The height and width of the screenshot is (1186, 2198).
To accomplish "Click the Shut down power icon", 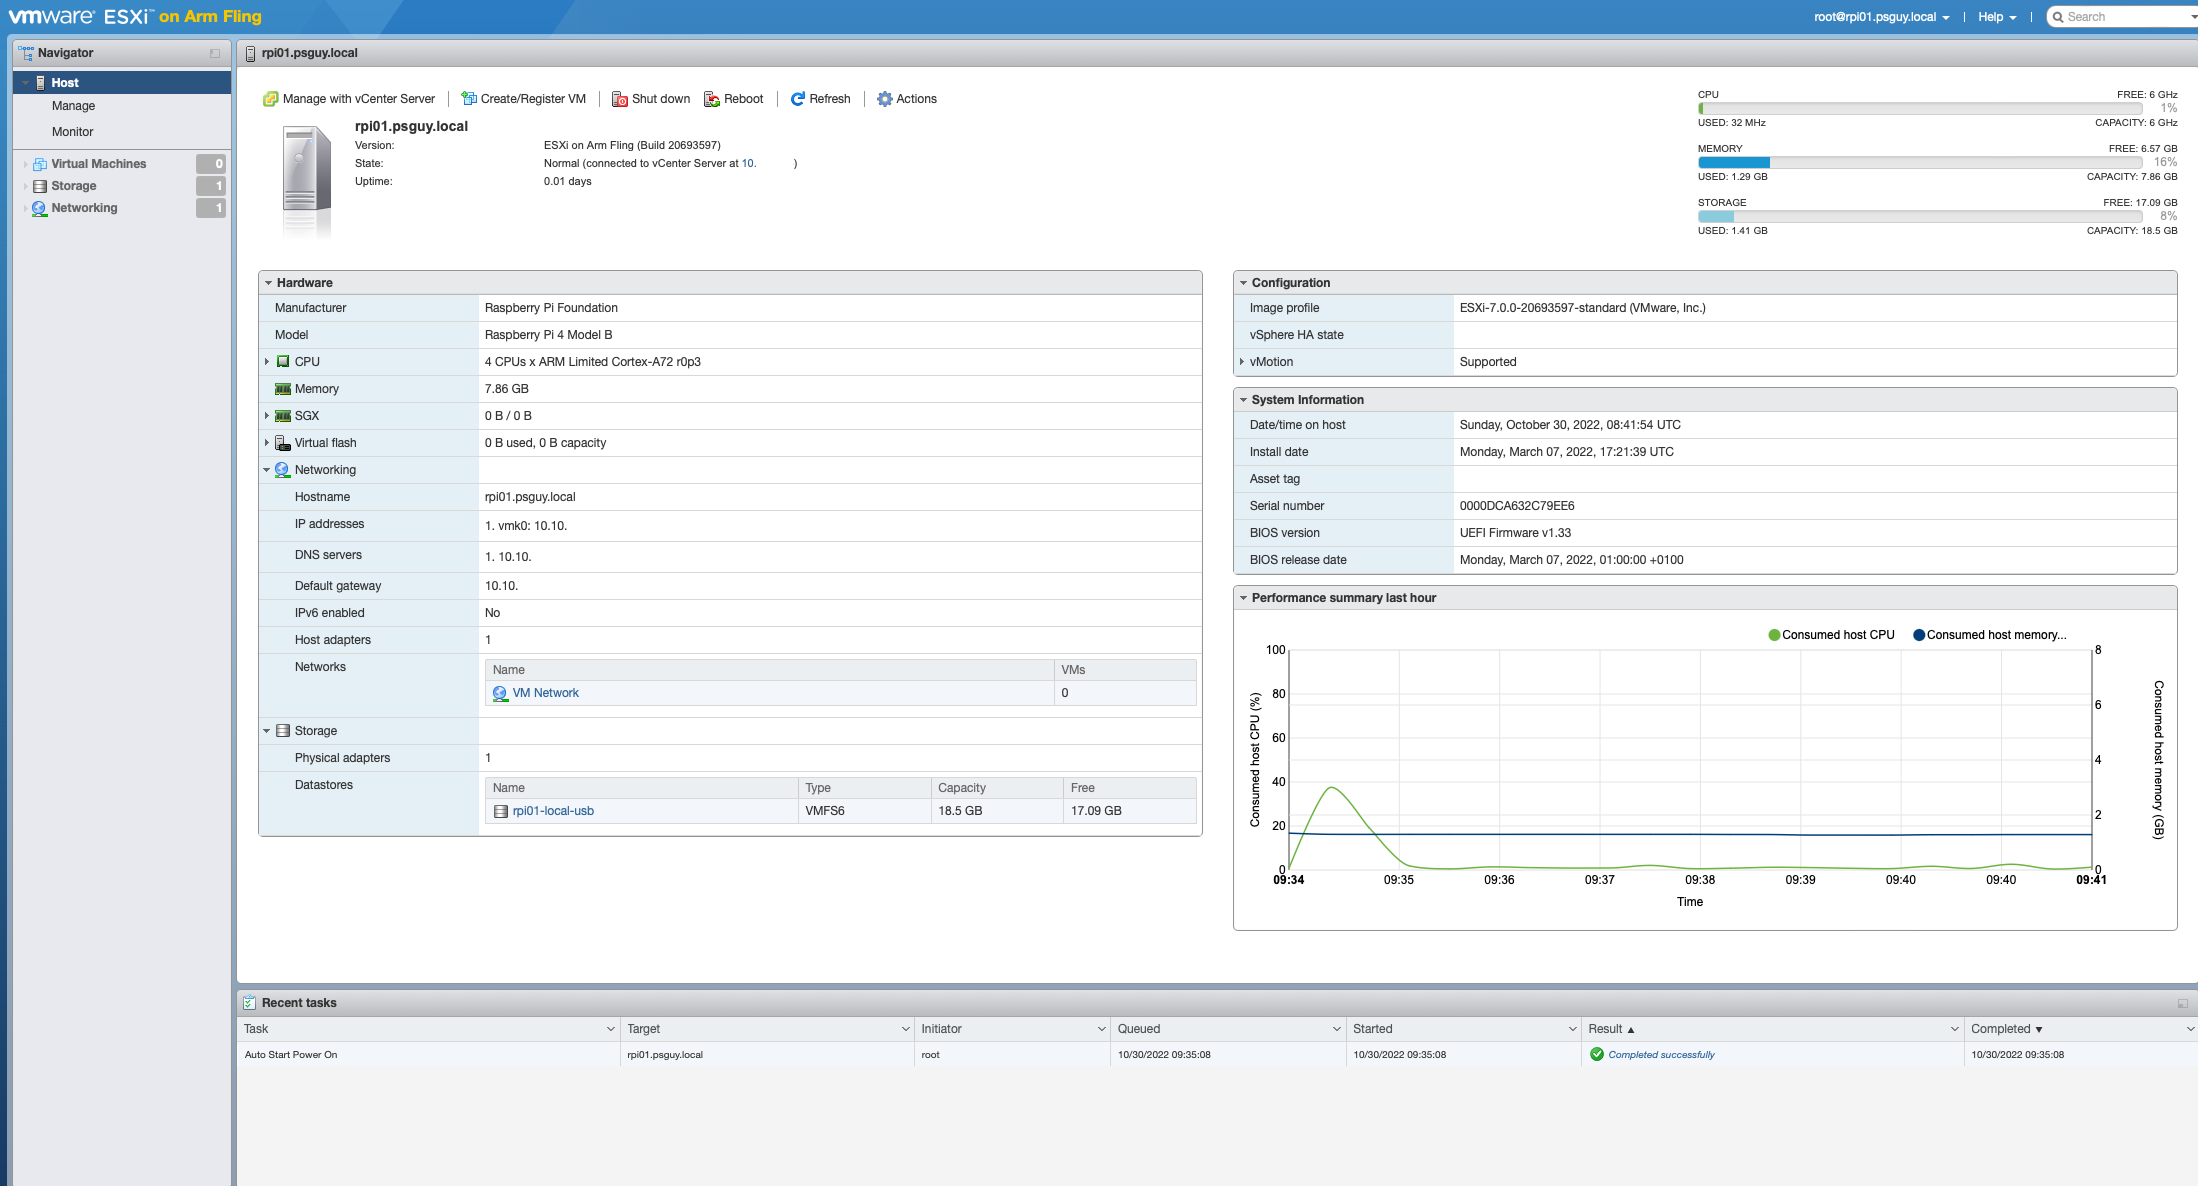I will click(x=619, y=99).
